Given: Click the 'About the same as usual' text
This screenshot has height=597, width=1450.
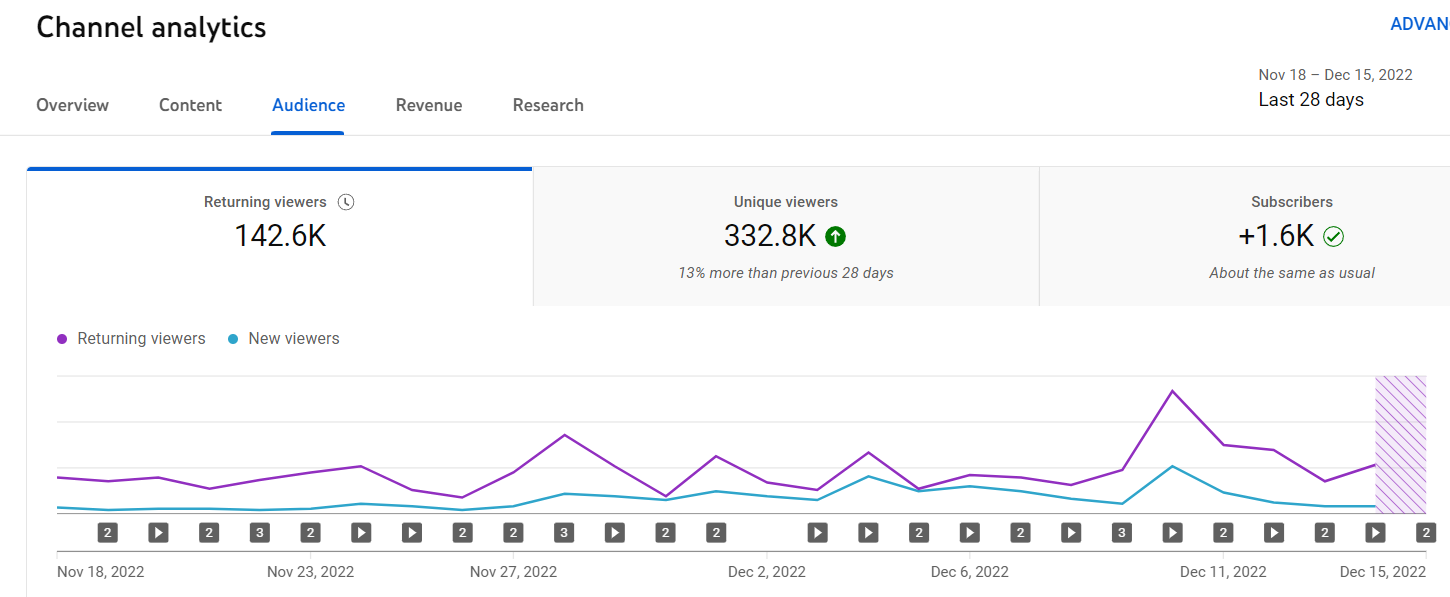Looking at the screenshot, I should (x=1292, y=273).
